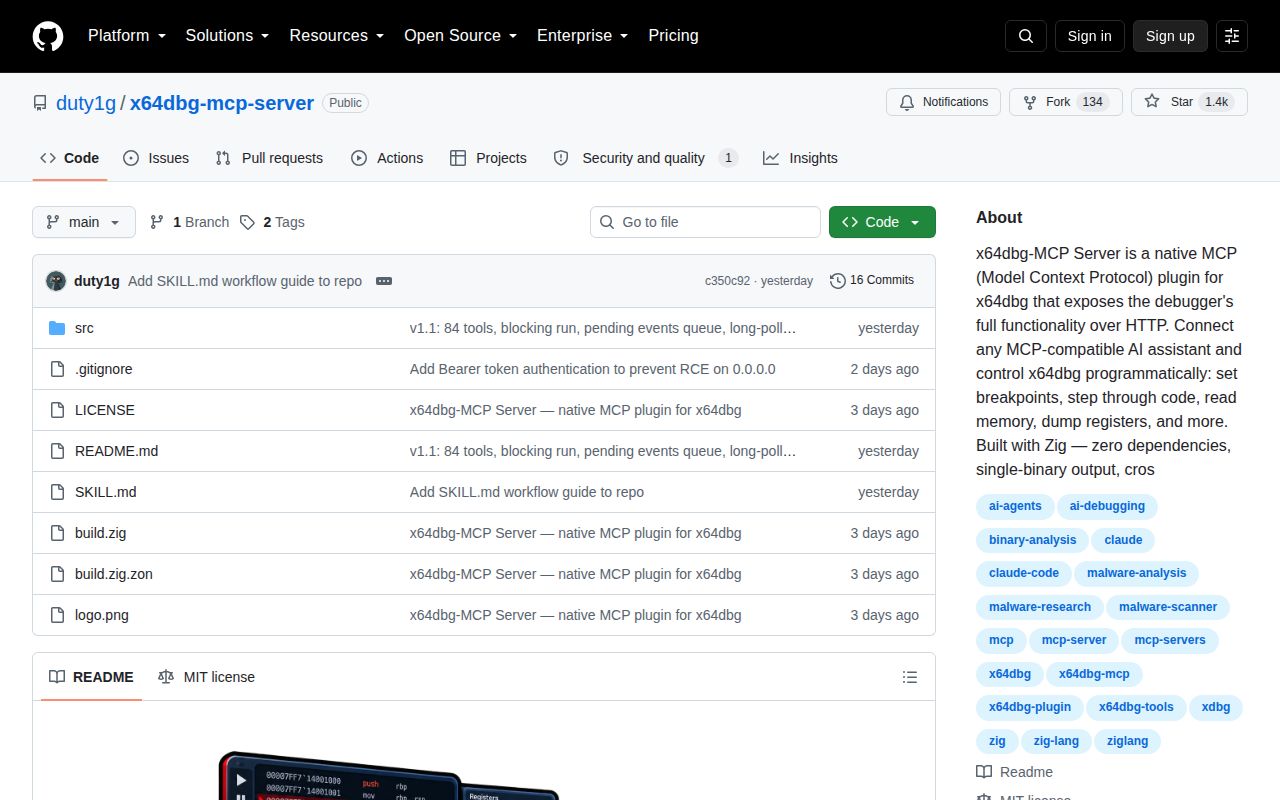Open the build.zig file

(100, 533)
